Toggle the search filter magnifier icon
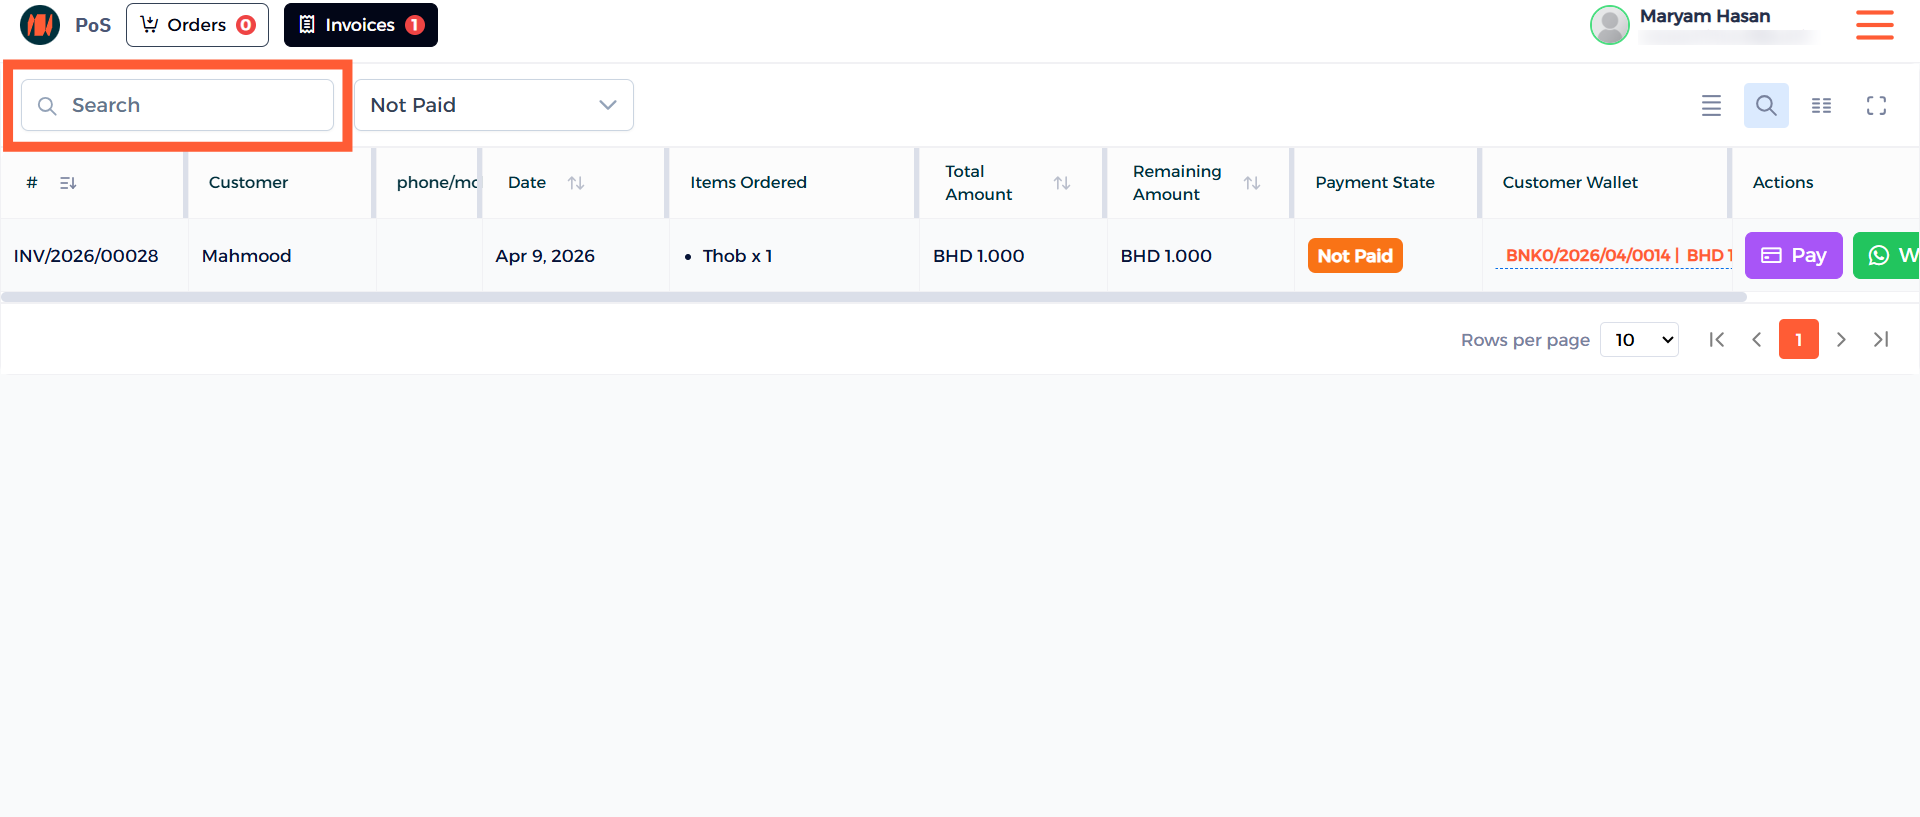 1765,105
